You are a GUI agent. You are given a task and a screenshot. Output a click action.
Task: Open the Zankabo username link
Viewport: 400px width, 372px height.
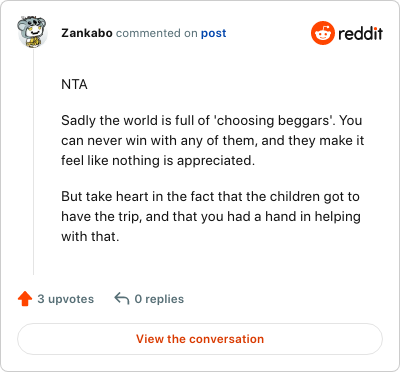coord(87,33)
